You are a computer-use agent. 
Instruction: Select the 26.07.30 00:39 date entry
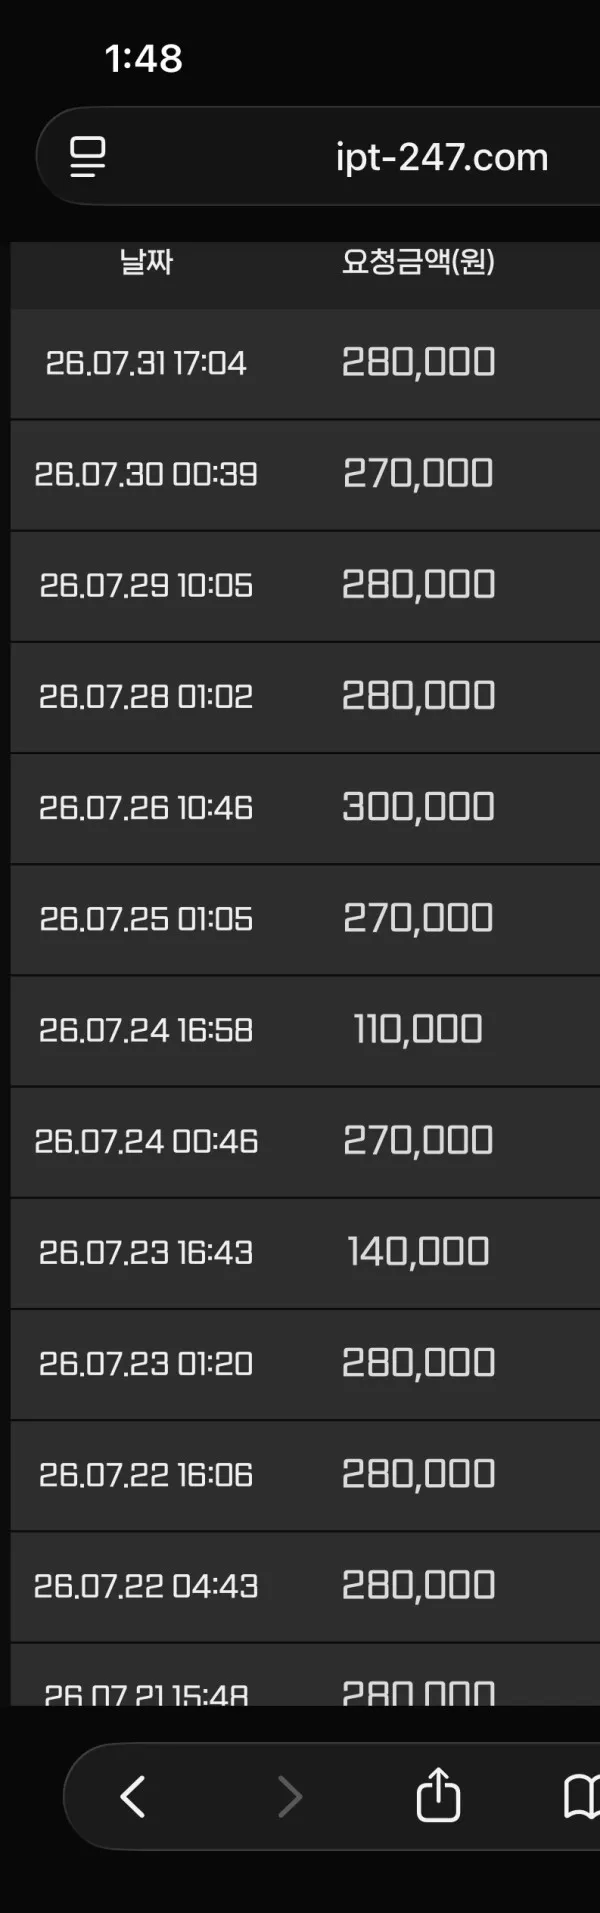click(x=146, y=474)
